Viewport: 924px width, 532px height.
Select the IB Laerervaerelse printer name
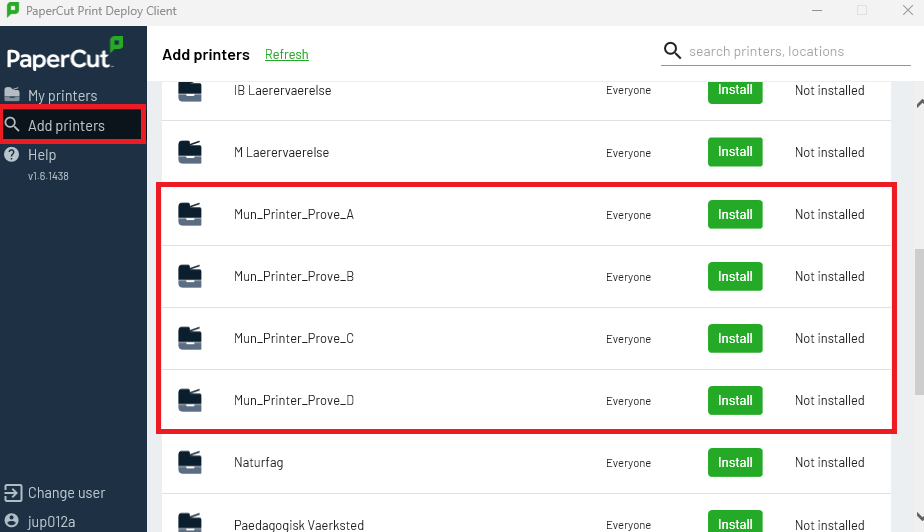[282, 90]
